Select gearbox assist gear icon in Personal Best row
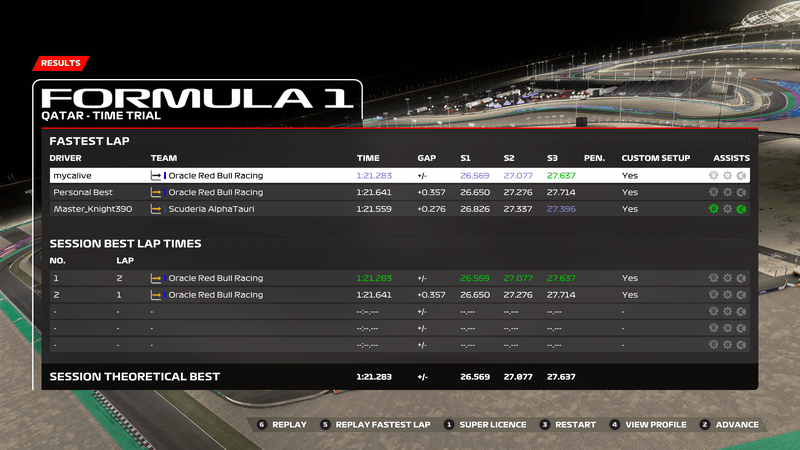Screen dimensions: 800x450 click(728, 192)
